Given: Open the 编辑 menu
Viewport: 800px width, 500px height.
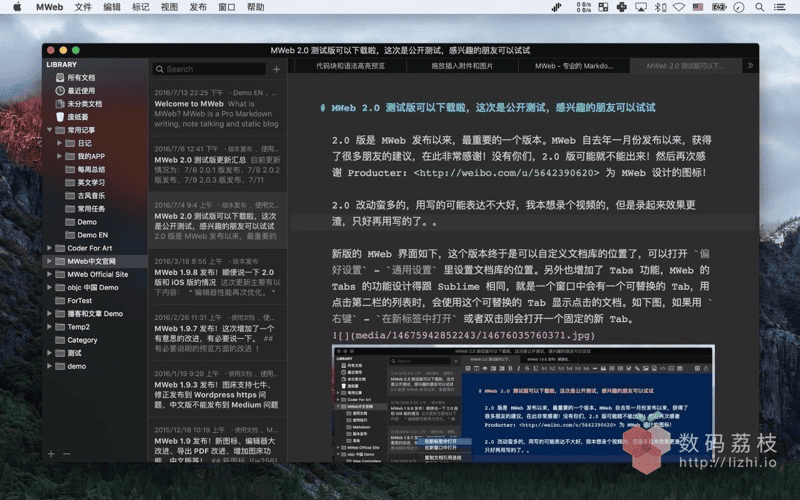Looking at the screenshot, I should click(112, 7).
